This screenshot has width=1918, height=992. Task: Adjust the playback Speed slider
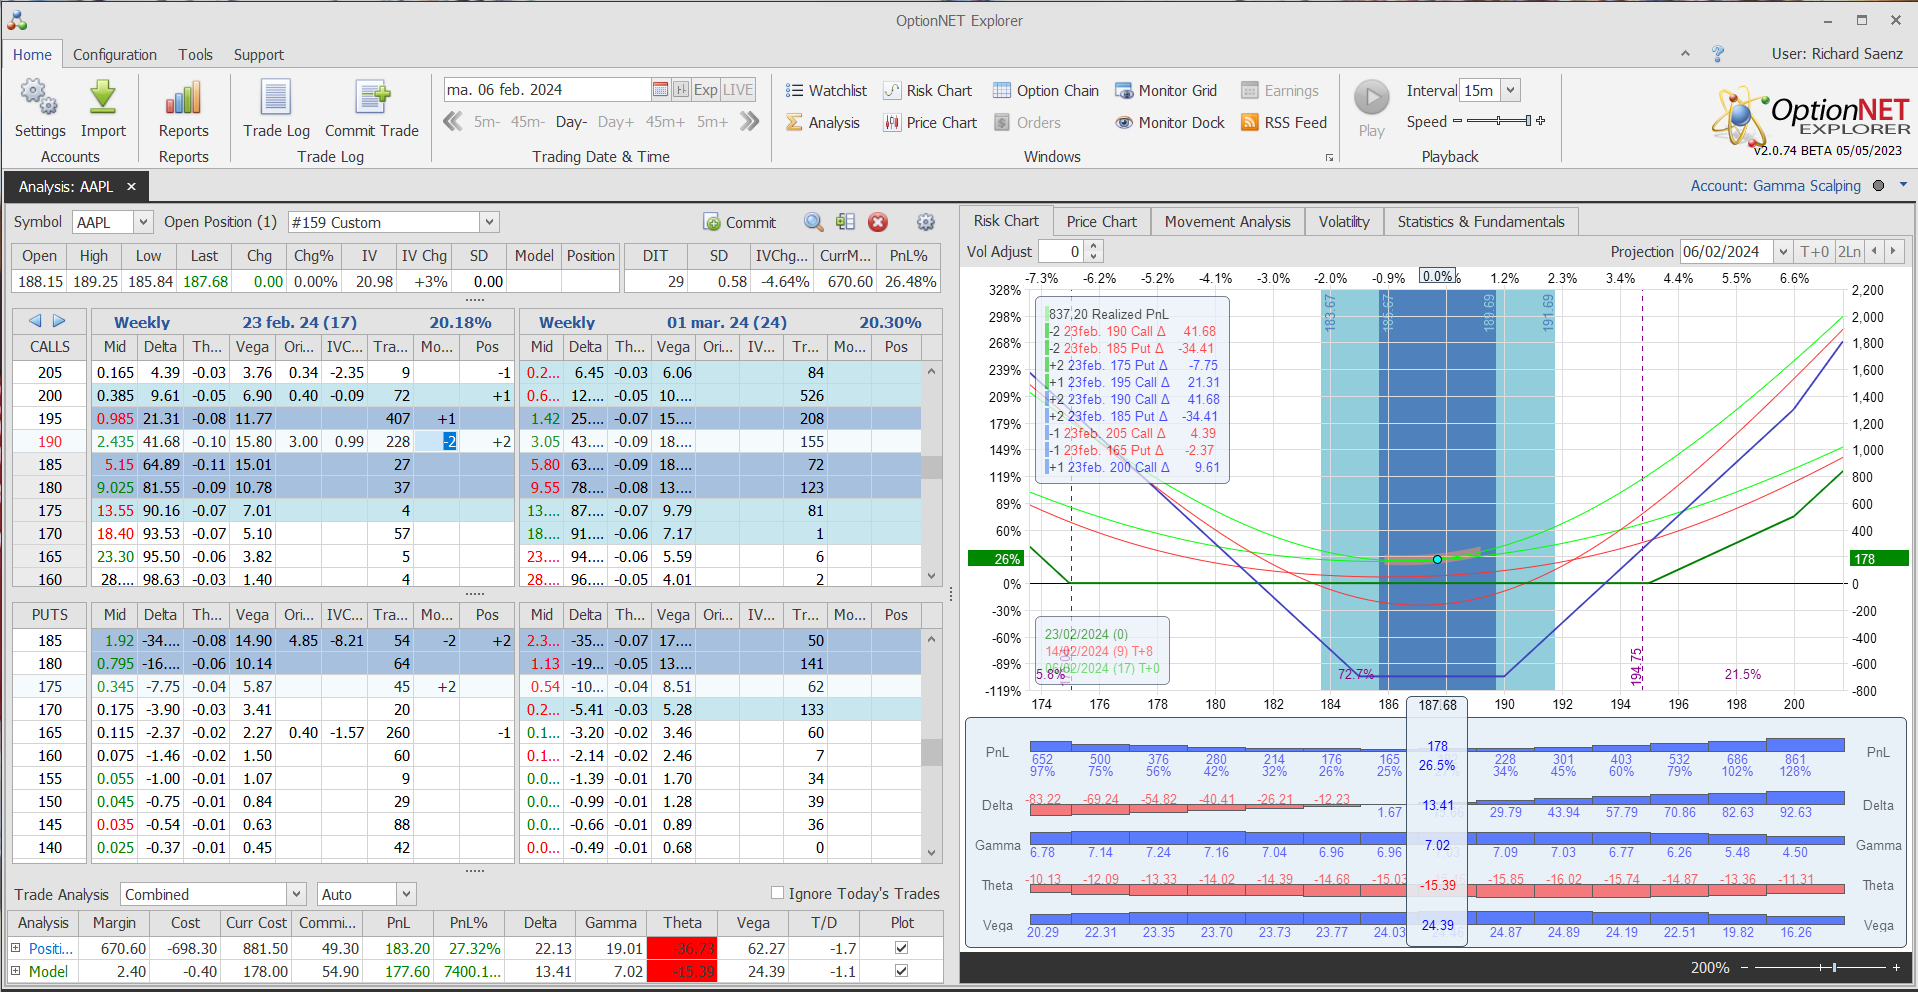point(1498,121)
